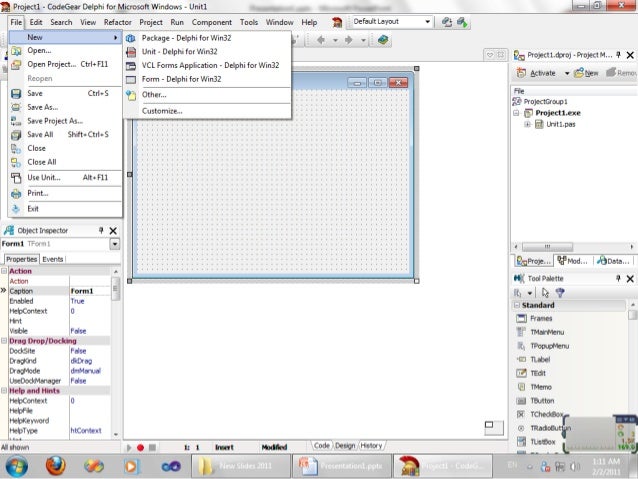638x479 pixels.
Task: Click the Delphi helmet icon beside Help
Action: 337,22
